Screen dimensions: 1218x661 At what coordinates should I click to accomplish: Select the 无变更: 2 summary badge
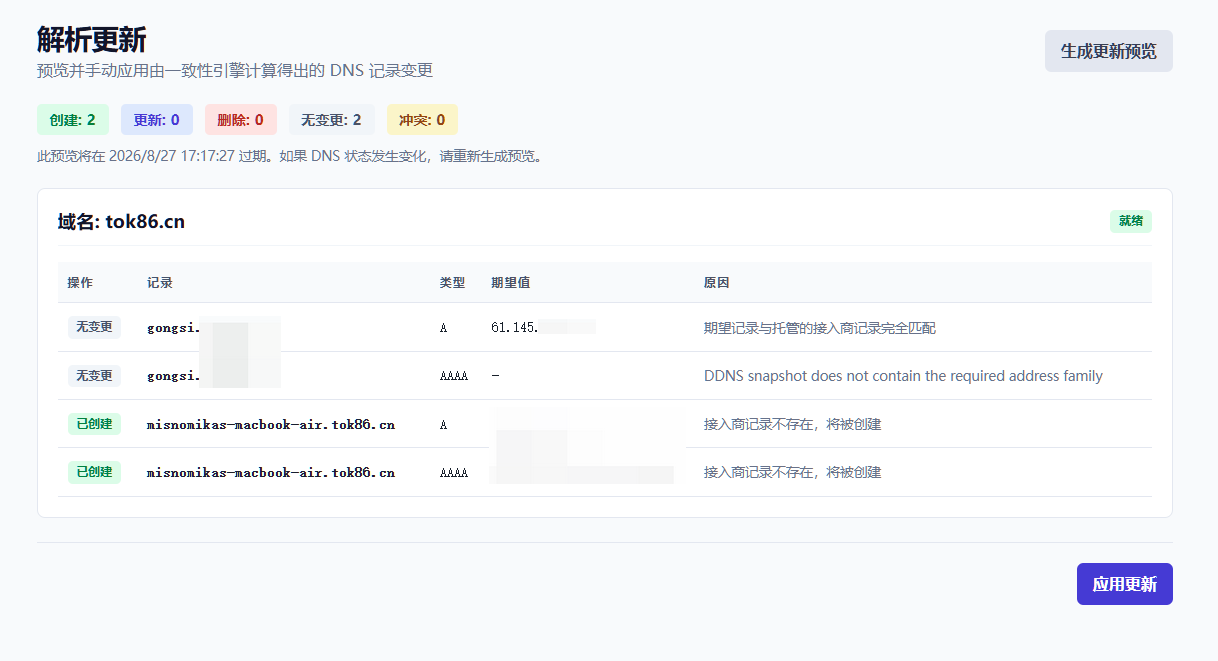point(331,120)
